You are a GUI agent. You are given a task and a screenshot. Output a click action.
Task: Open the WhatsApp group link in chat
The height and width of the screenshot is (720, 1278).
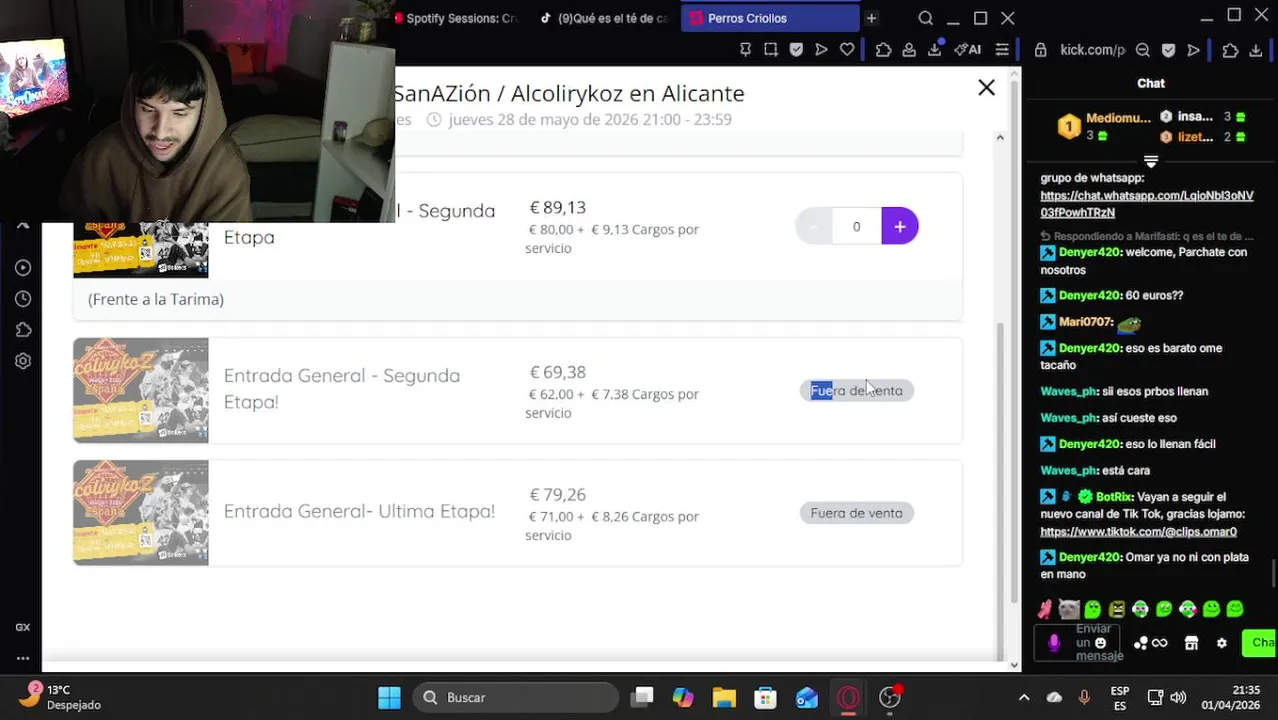1146,204
